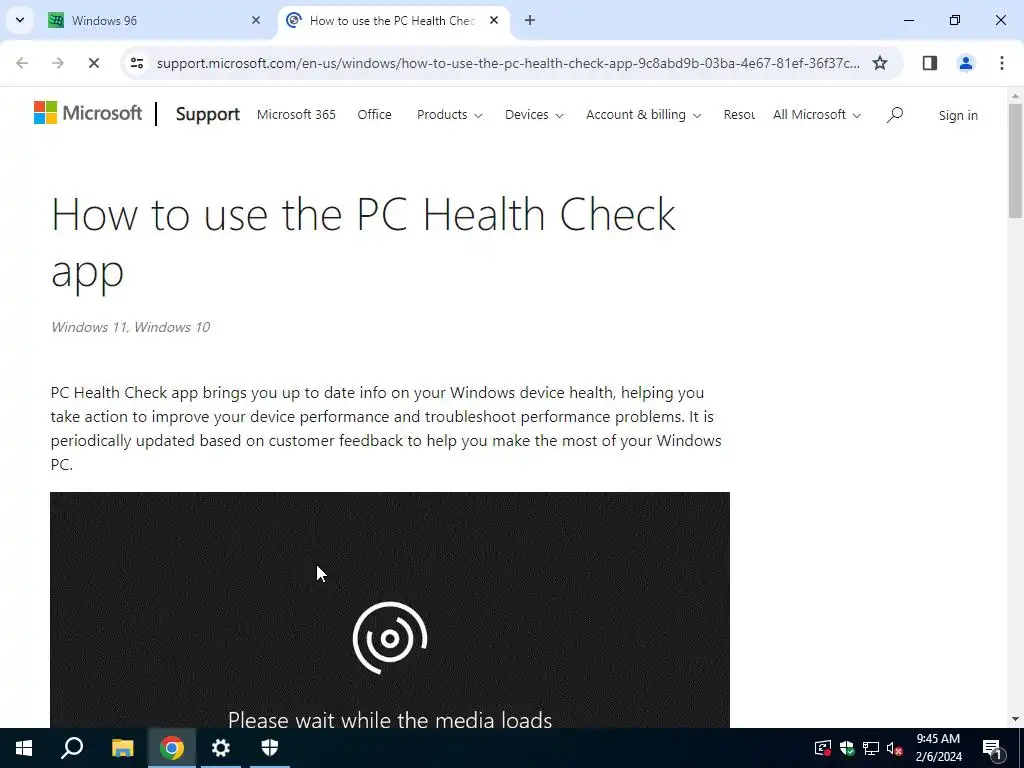Image resolution: width=1024 pixels, height=768 pixels.
Task: Open the truncated Resources menu
Action: point(739,115)
